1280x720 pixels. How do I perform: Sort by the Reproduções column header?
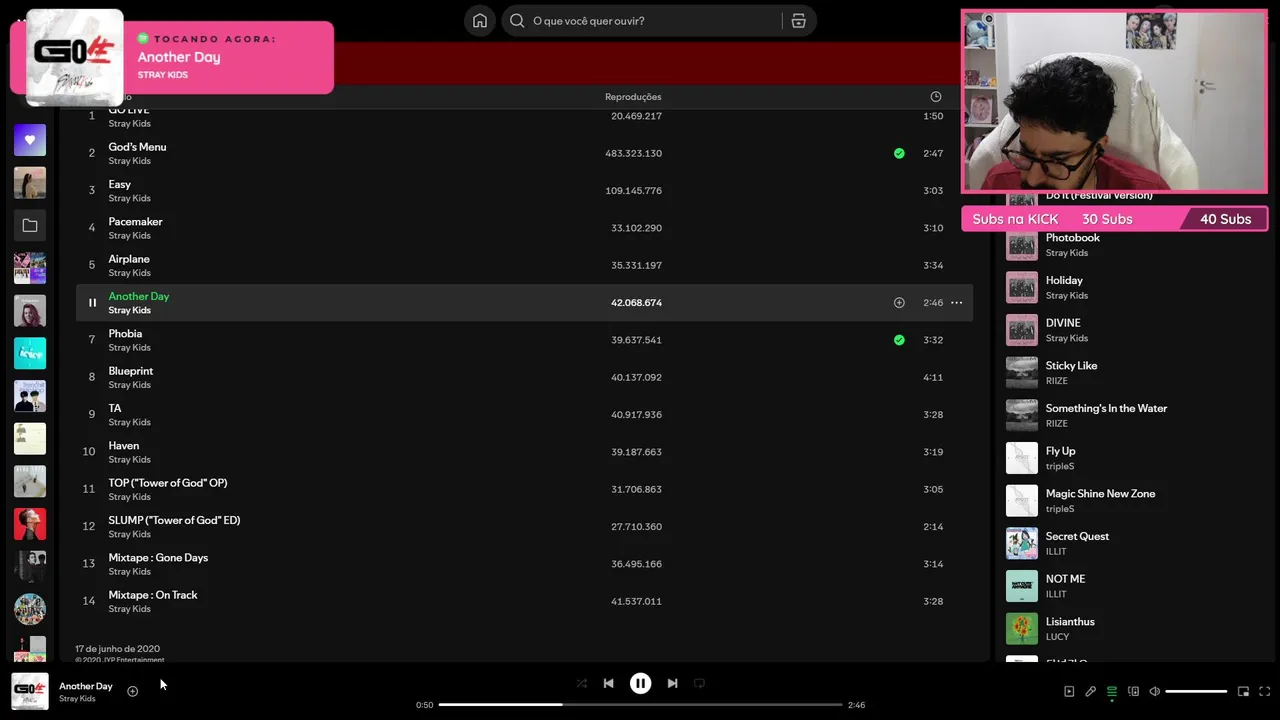click(633, 97)
